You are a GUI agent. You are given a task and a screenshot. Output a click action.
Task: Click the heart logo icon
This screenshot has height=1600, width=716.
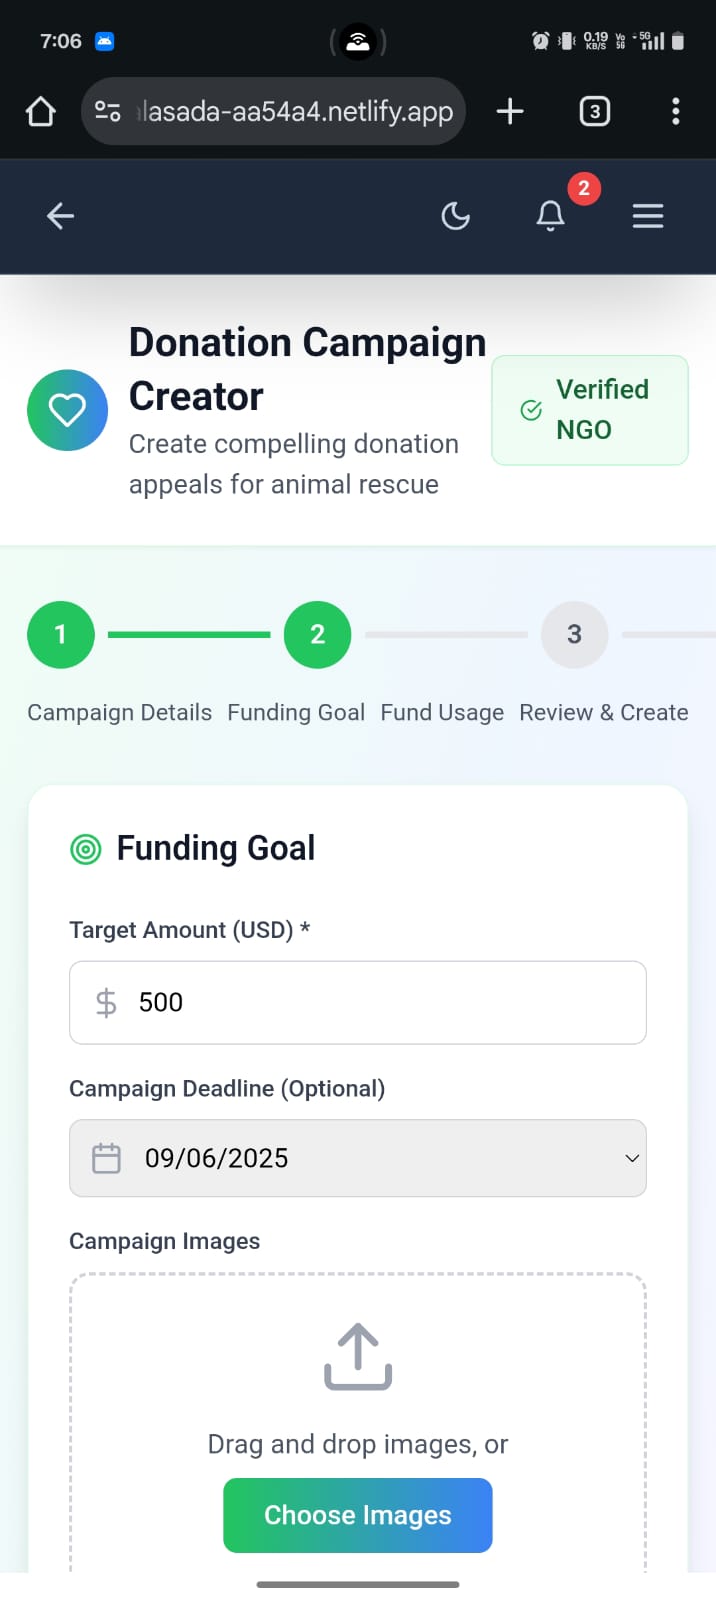(67, 410)
